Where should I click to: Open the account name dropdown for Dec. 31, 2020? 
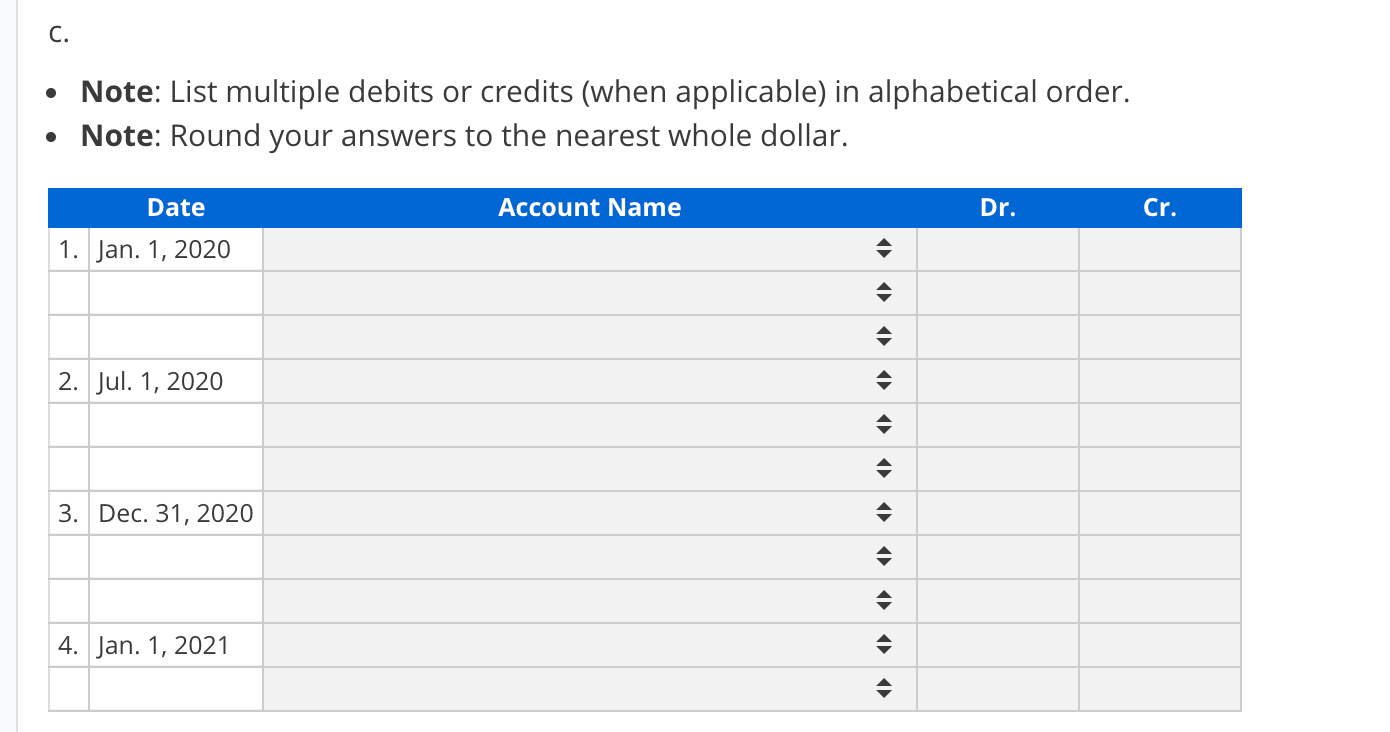click(x=884, y=512)
